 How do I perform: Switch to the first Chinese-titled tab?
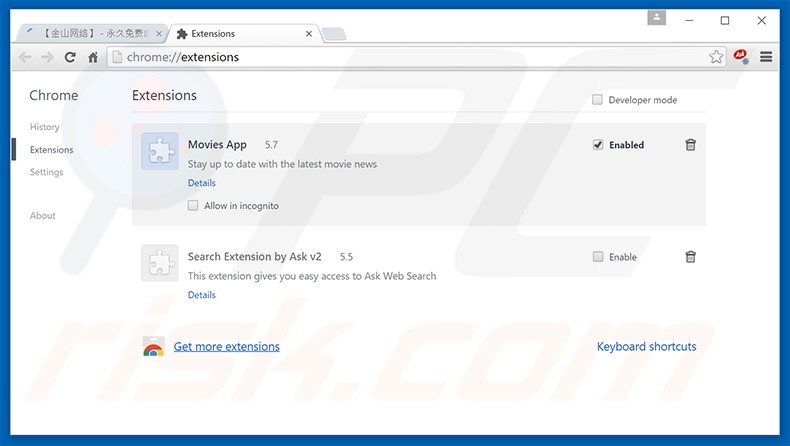coord(93,34)
